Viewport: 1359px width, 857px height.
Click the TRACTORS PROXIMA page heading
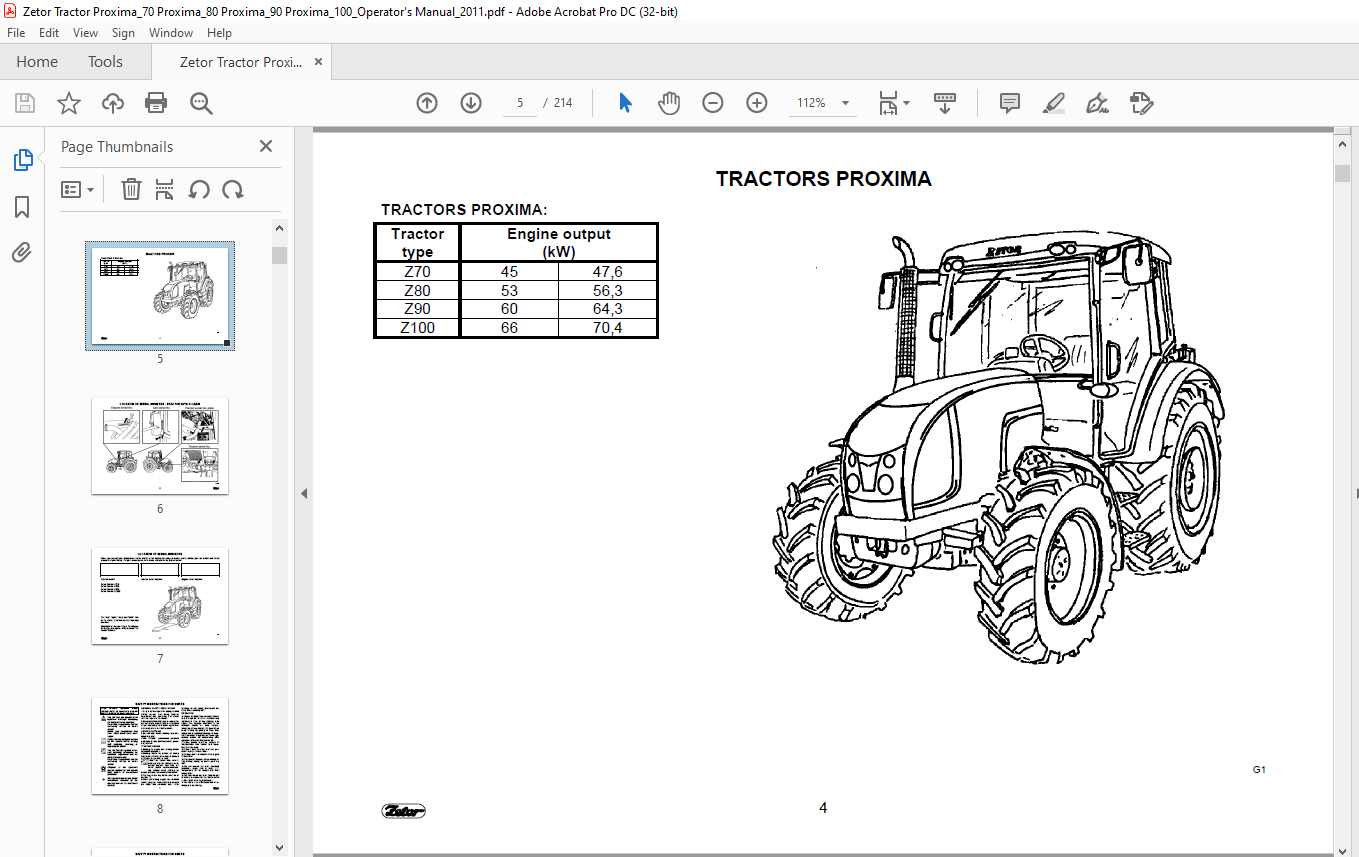coord(824,179)
